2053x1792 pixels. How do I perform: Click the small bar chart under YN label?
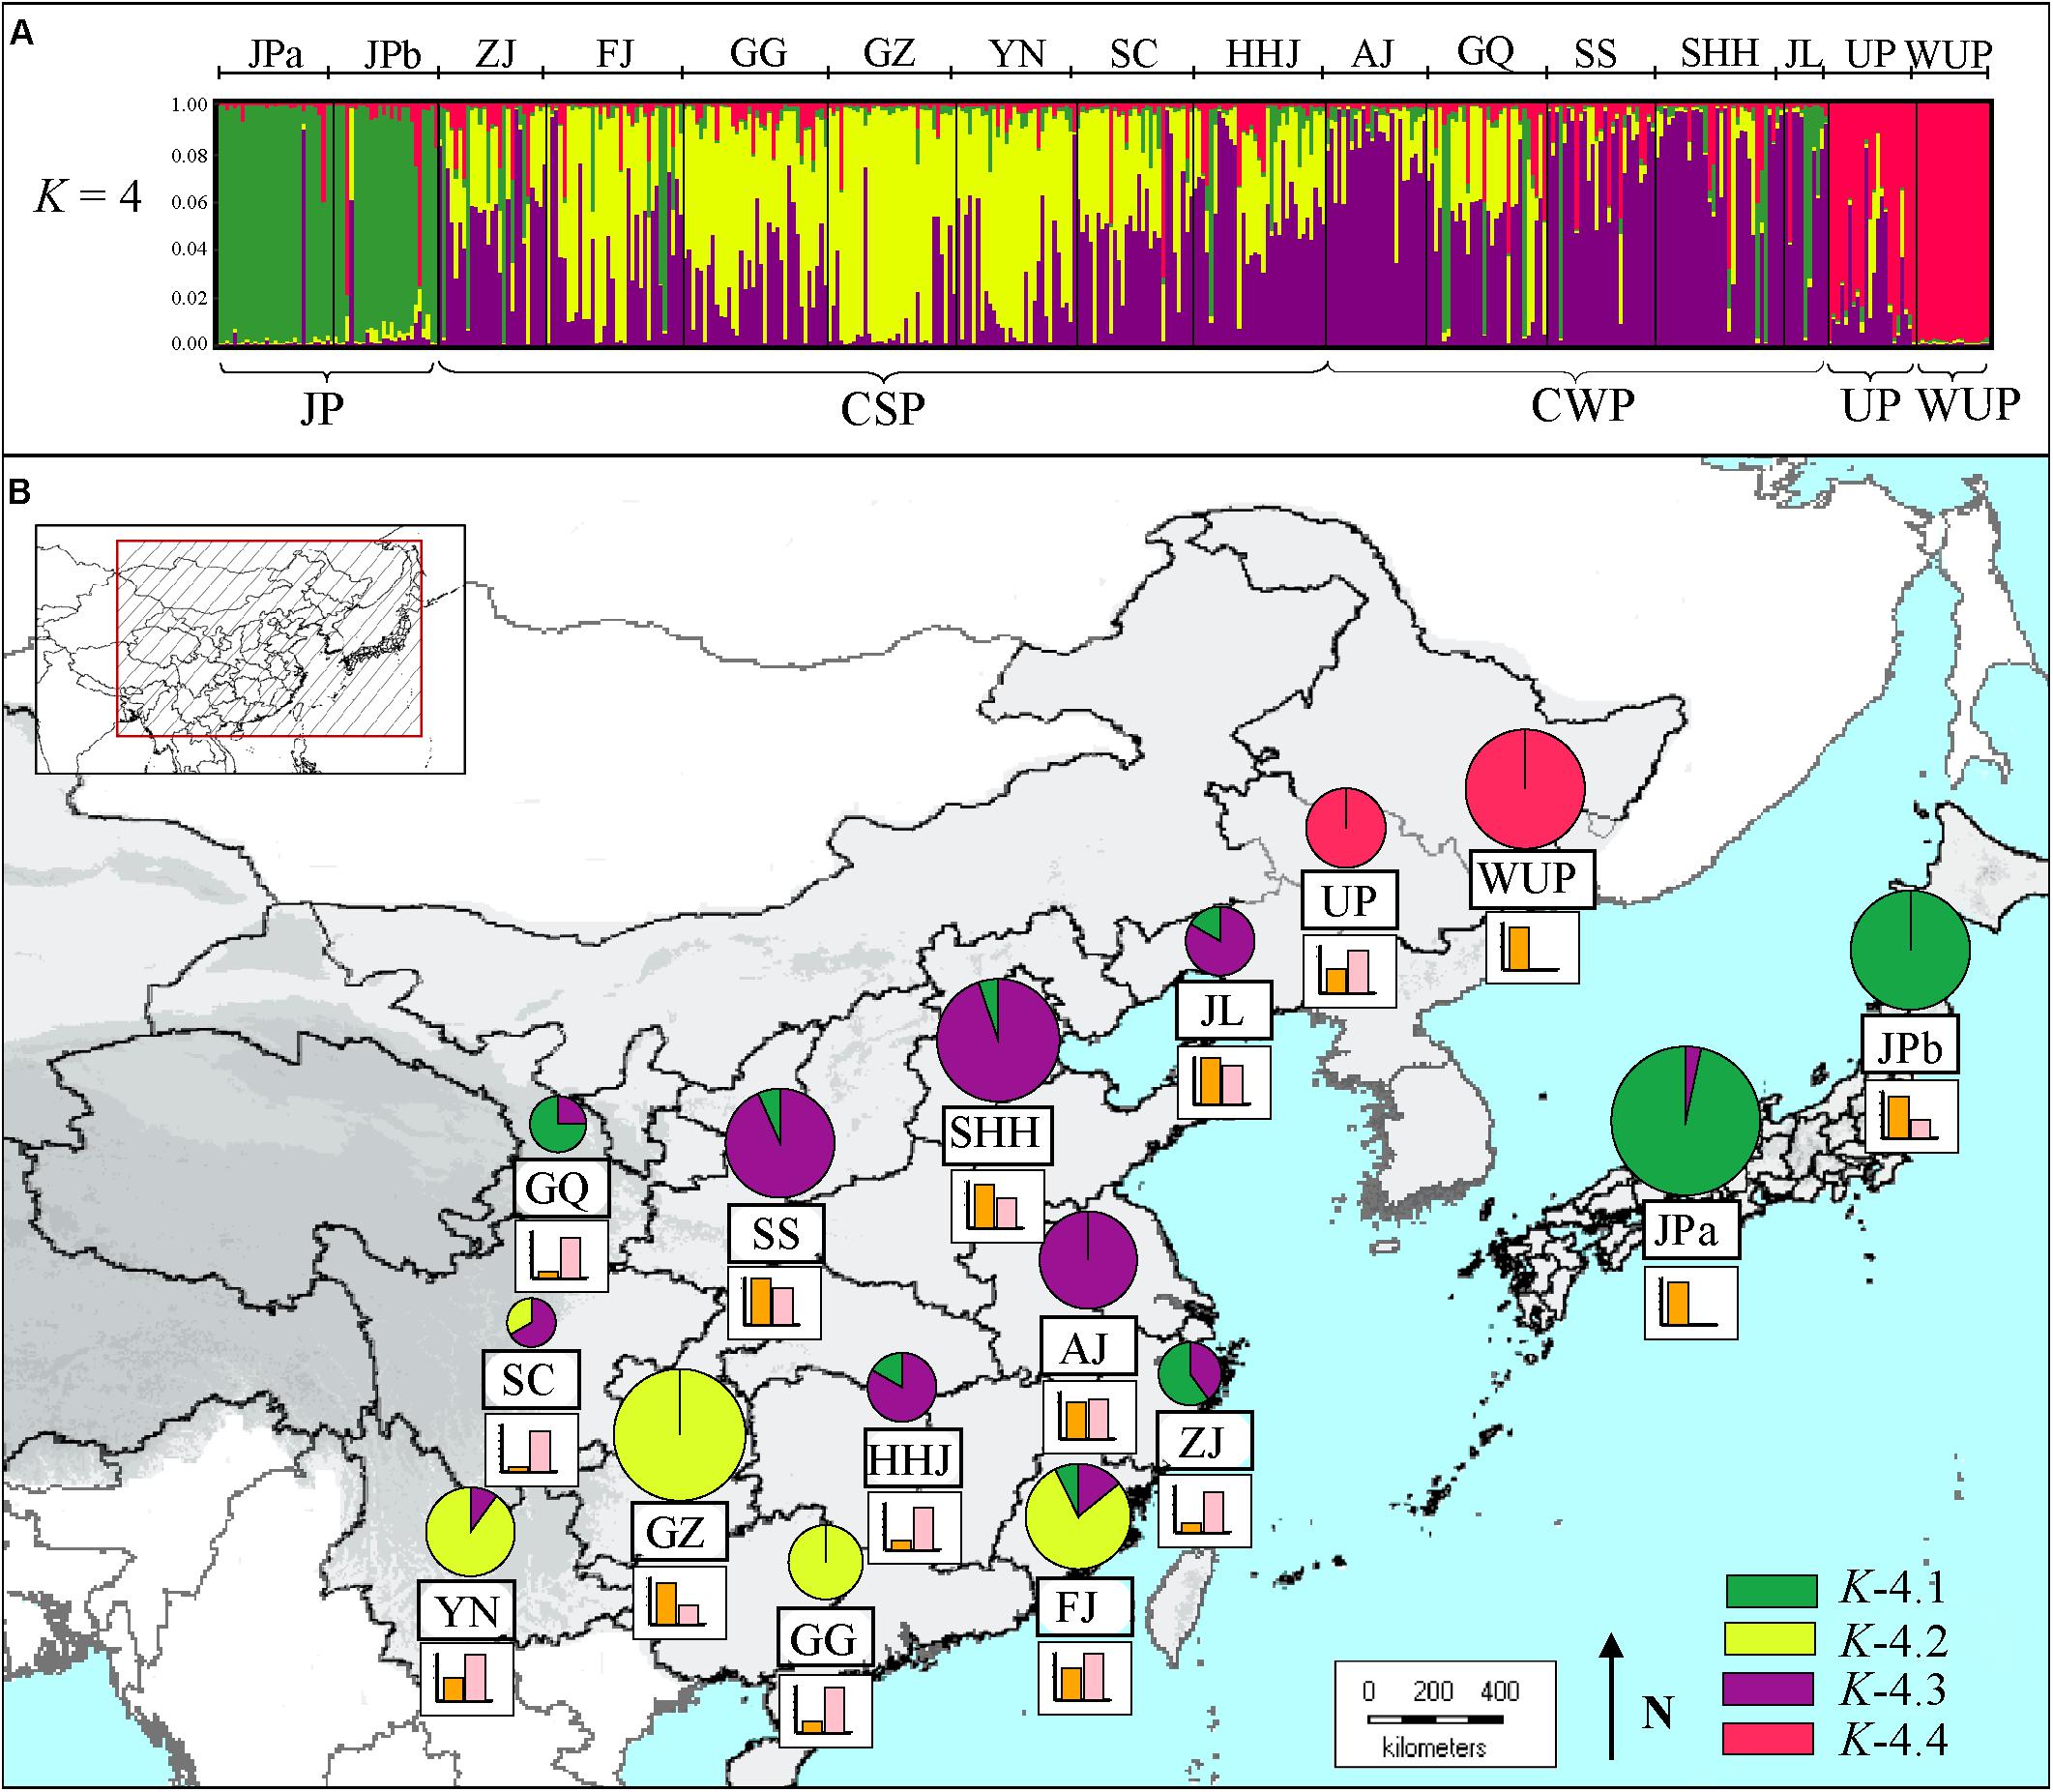(x=467, y=1679)
